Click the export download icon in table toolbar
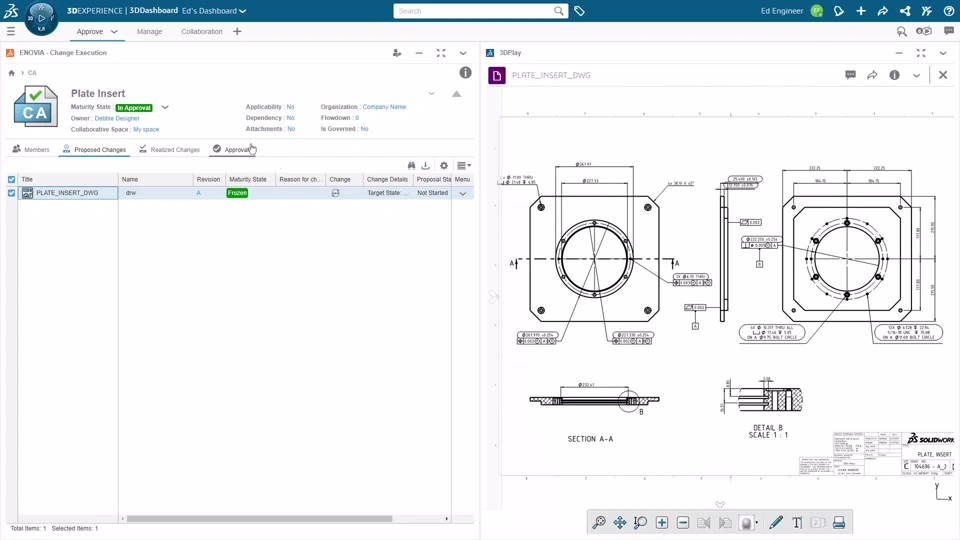Screen dimensions: 960x540 click(x=426, y=165)
